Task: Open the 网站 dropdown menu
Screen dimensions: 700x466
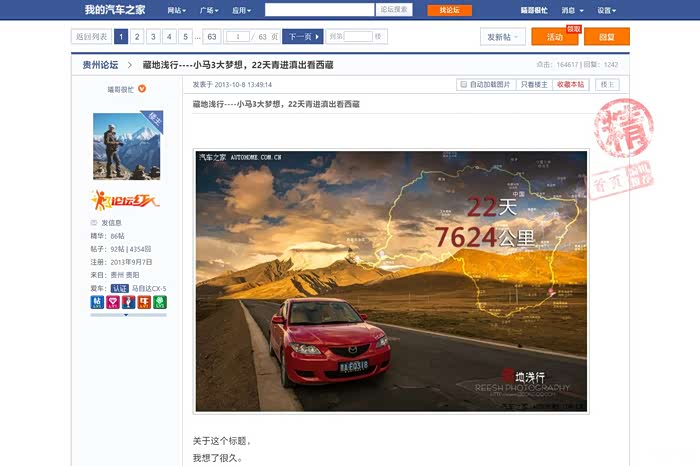Action: pos(176,10)
